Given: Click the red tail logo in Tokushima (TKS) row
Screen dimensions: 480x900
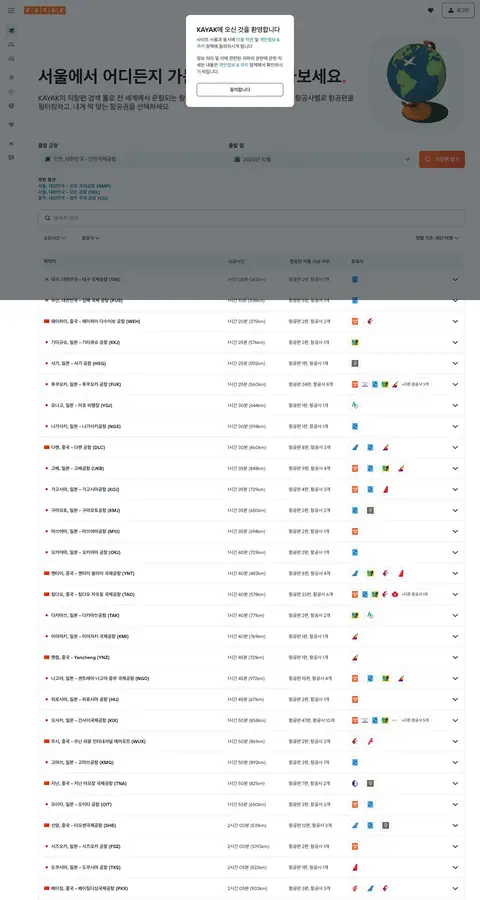Looking at the screenshot, I should click(x=355, y=867).
